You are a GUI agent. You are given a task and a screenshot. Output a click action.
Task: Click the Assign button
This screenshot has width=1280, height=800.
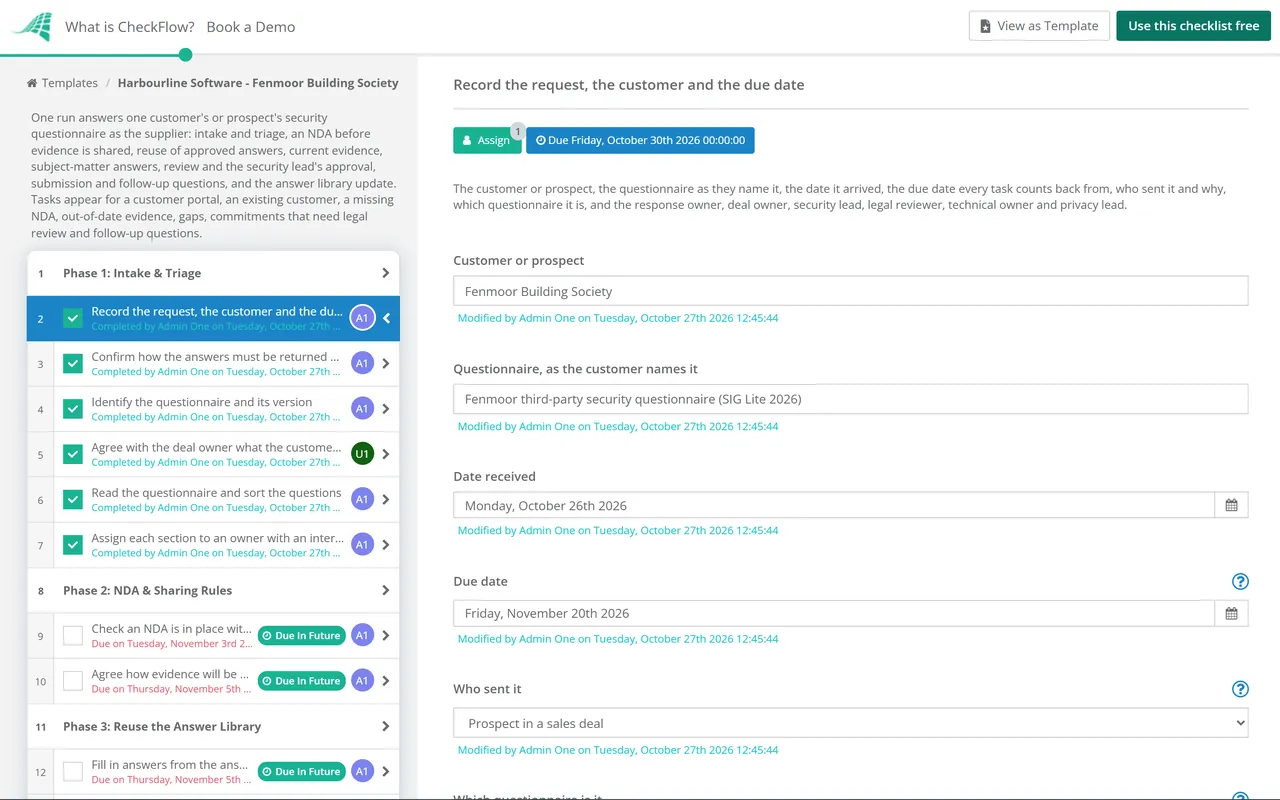point(487,140)
